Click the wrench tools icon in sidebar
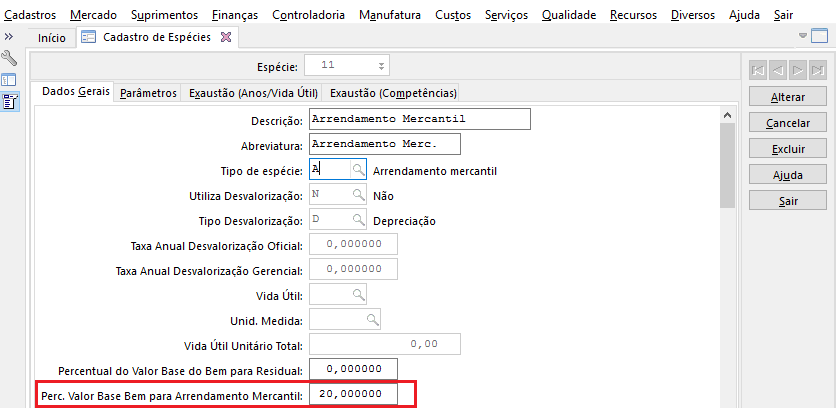Image resolution: width=836 pixels, height=408 pixels. tap(10, 58)
